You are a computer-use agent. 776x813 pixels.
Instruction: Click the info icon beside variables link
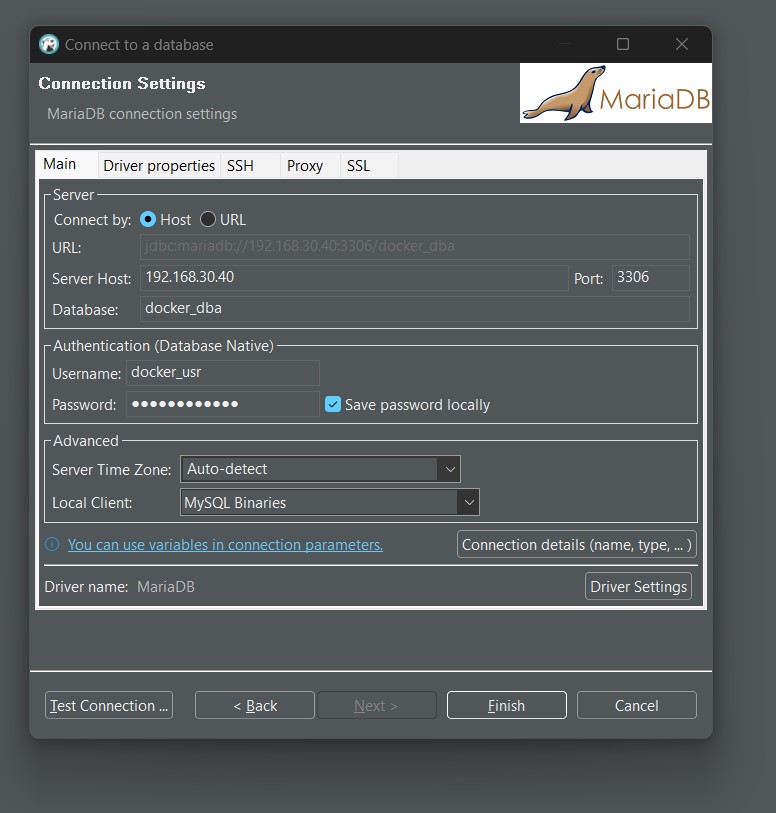pos(52,545)
